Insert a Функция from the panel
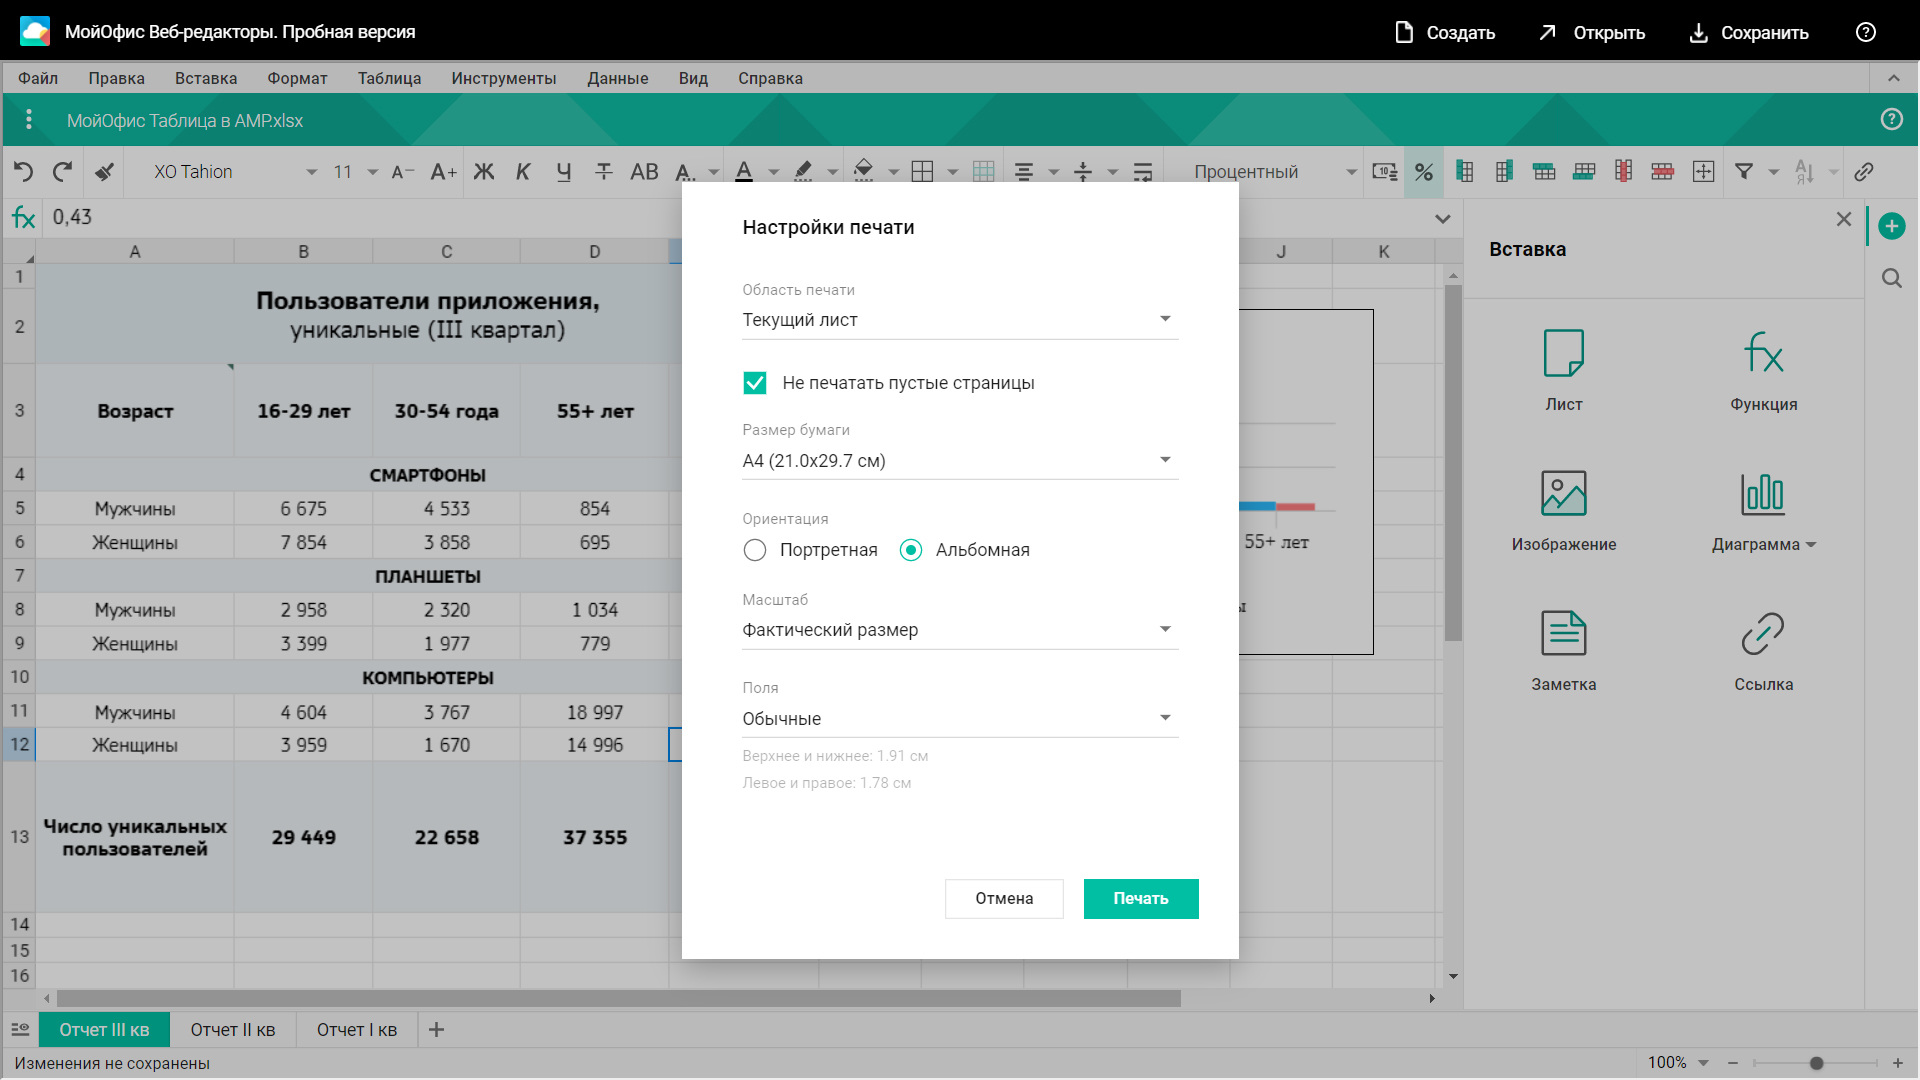The image size is (1920, 1080). pos(1764,371)
